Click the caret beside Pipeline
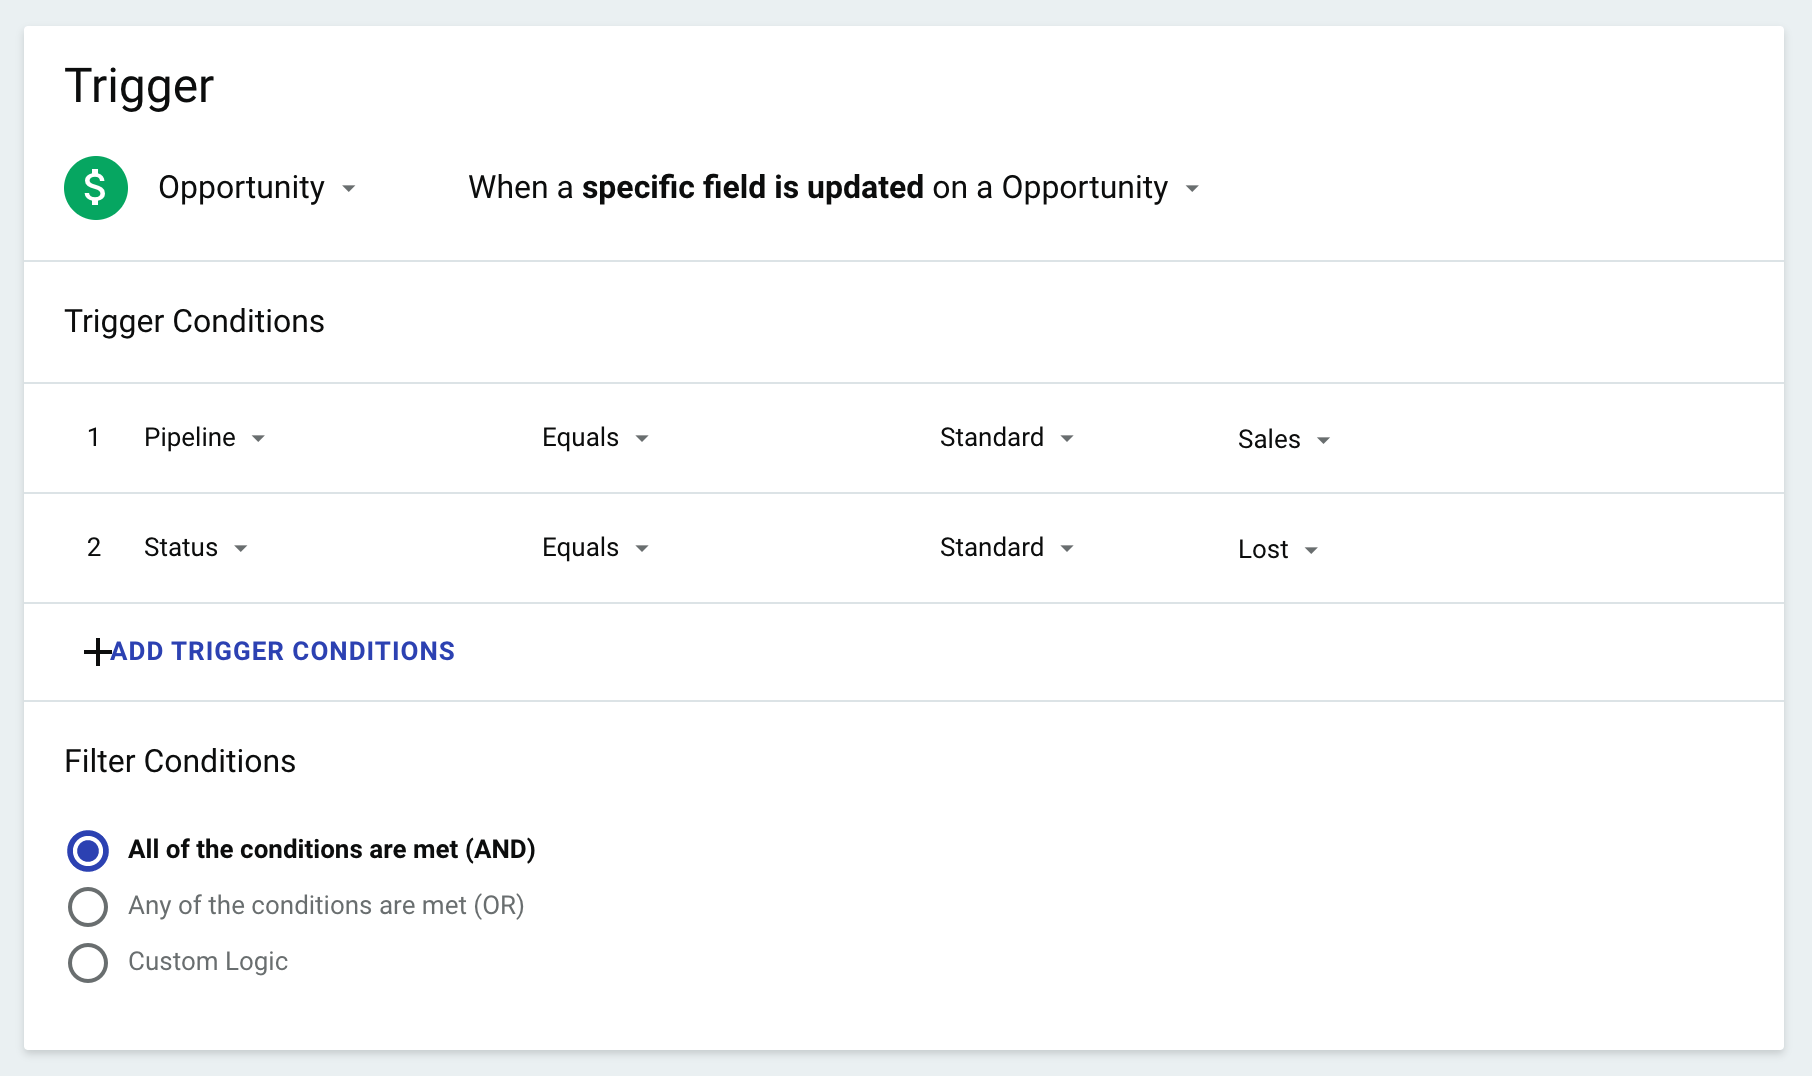The image size is (1812, 1076). click(258, 438)
